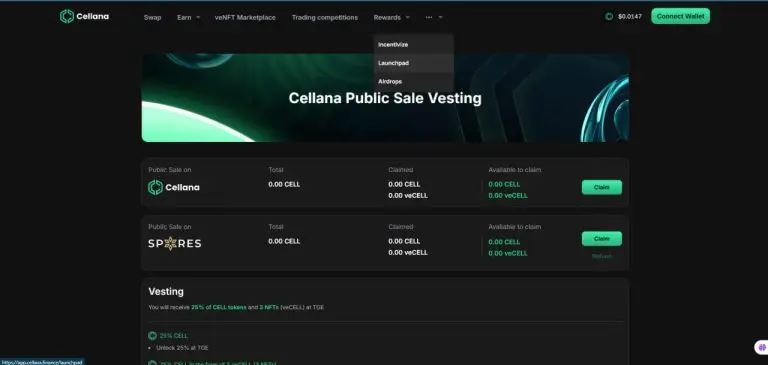
Task: Click the Cellana logo in Public Sale row
Action: [x=173, y=187]
